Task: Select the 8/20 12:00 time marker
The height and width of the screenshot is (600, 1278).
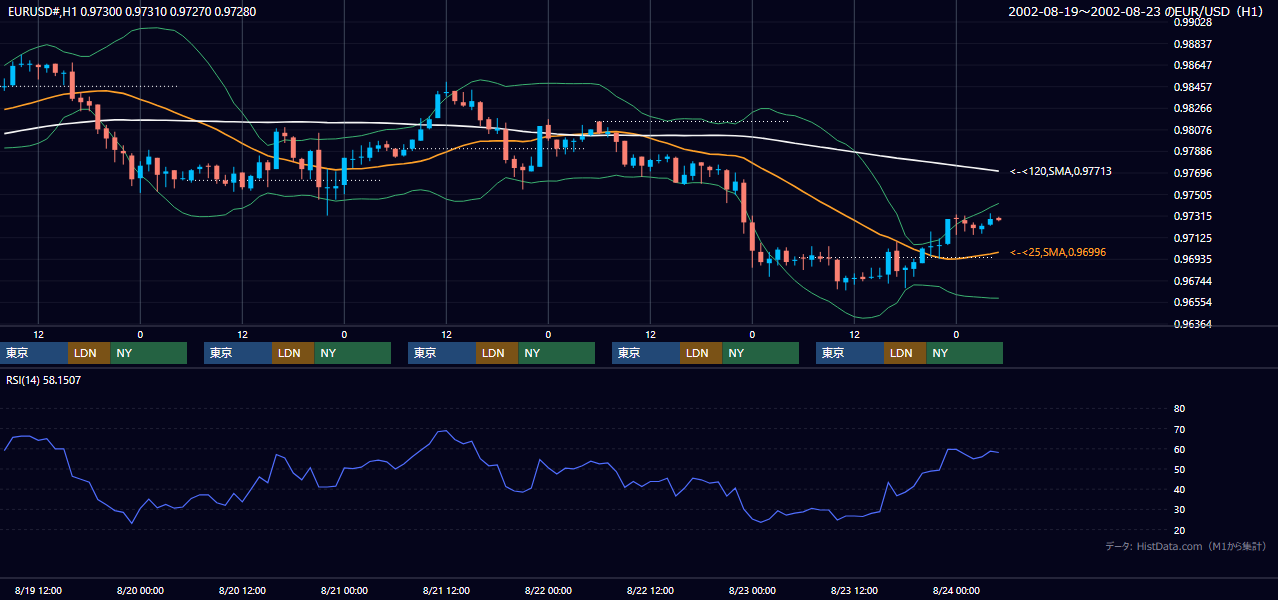Action: click(242, 590)
